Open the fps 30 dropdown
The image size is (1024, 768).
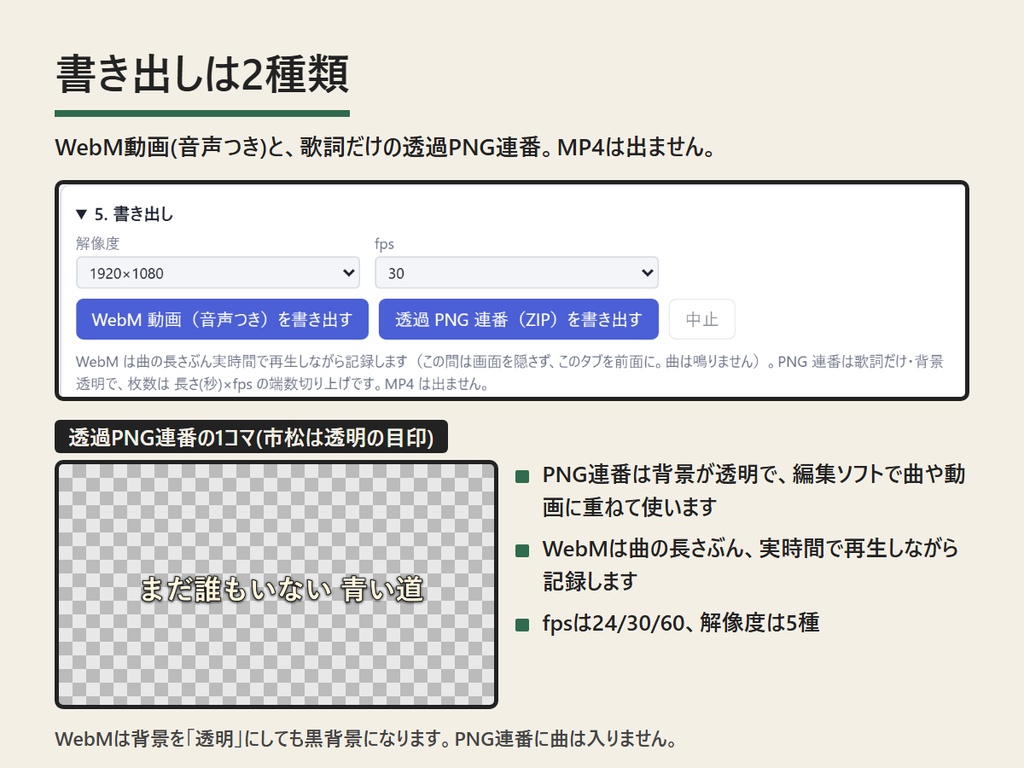[516, 273]
